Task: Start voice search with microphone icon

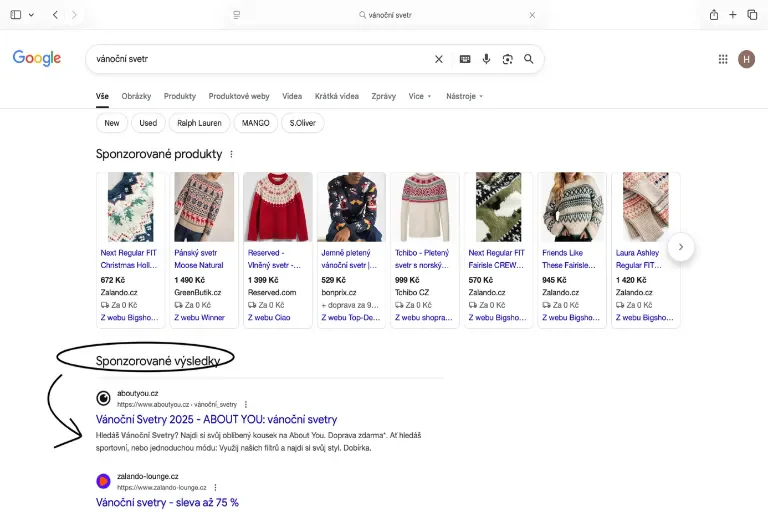Action: pos(486,59)
